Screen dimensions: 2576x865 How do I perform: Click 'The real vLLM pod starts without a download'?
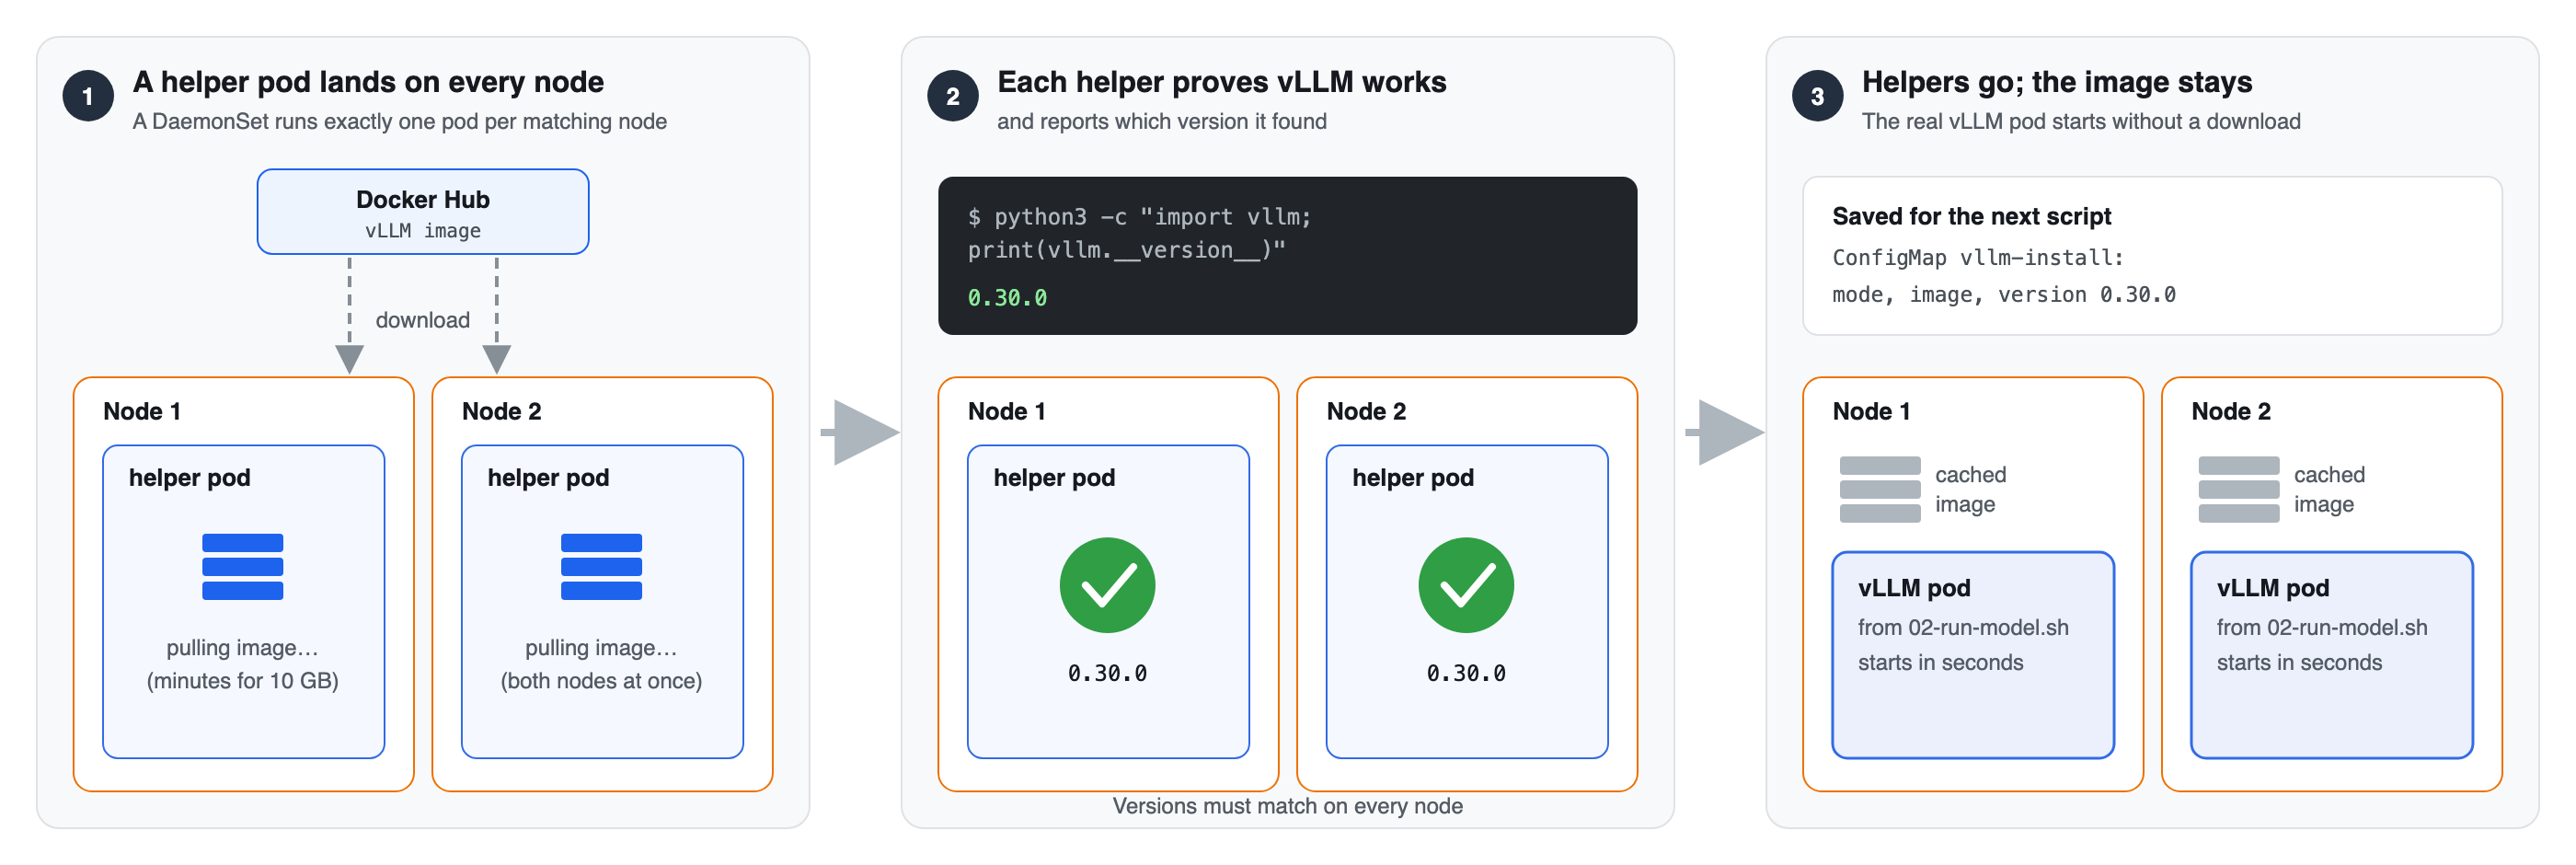[x=2081, y=121]
